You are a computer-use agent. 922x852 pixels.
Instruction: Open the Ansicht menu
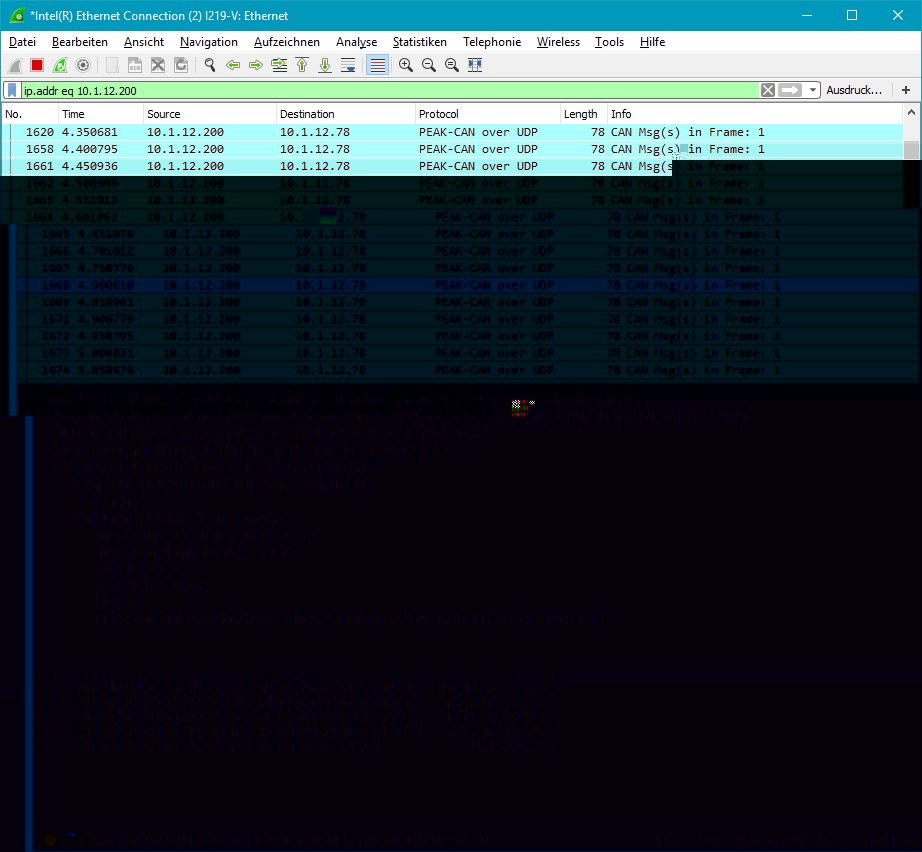(x=144, y=42)
